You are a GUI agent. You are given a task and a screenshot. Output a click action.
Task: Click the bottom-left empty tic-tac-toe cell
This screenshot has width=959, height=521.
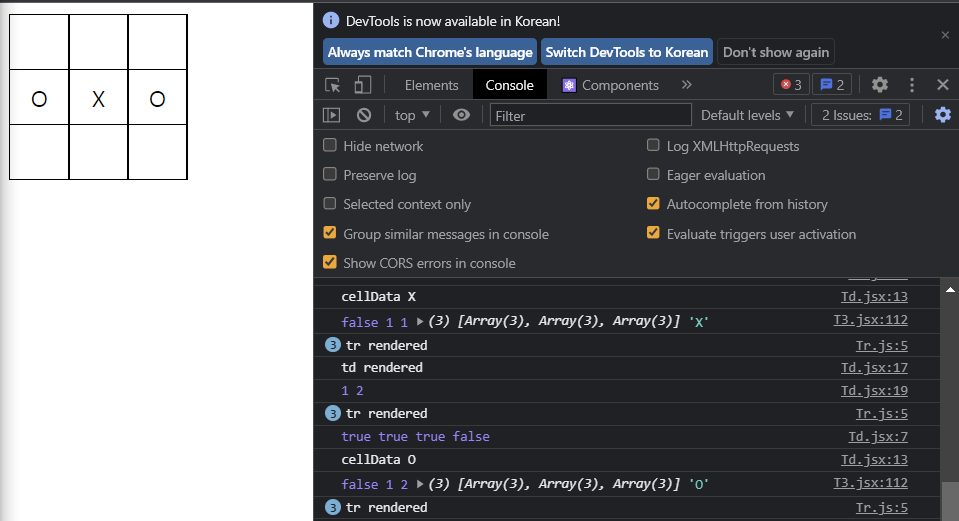click(x=39, y=152)
